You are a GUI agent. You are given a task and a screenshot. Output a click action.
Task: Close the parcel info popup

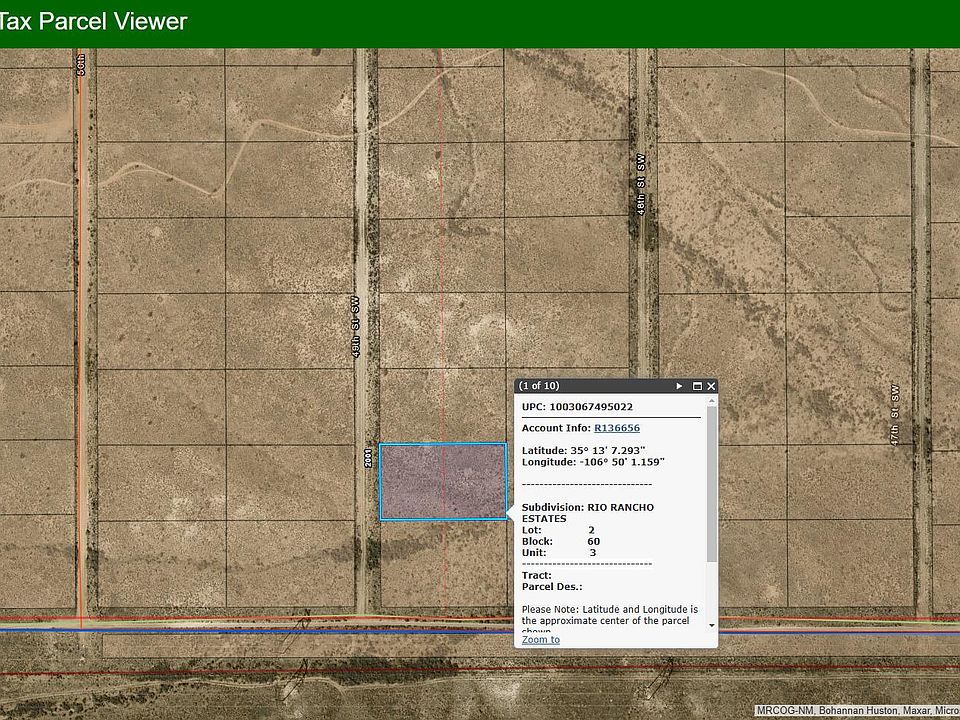coord(711,386)
